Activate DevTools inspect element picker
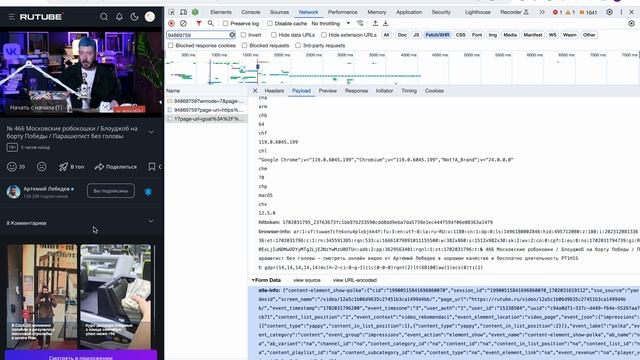Image resolution: width=640 pixels, height=360 pixels. [x=172, y=12]
